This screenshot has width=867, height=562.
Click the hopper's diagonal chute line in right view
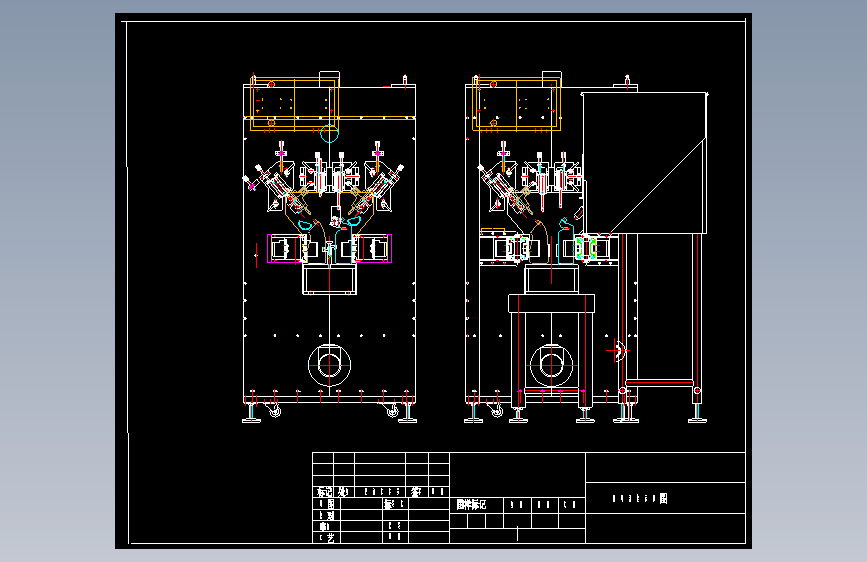click(657, 185)
